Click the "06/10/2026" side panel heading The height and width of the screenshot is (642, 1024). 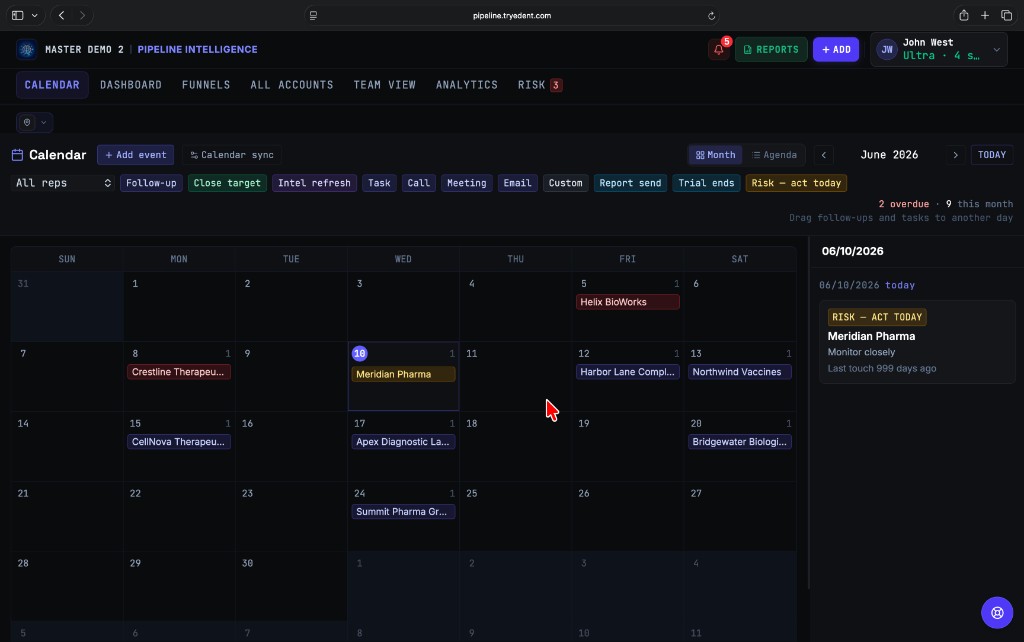coord(852,251)
